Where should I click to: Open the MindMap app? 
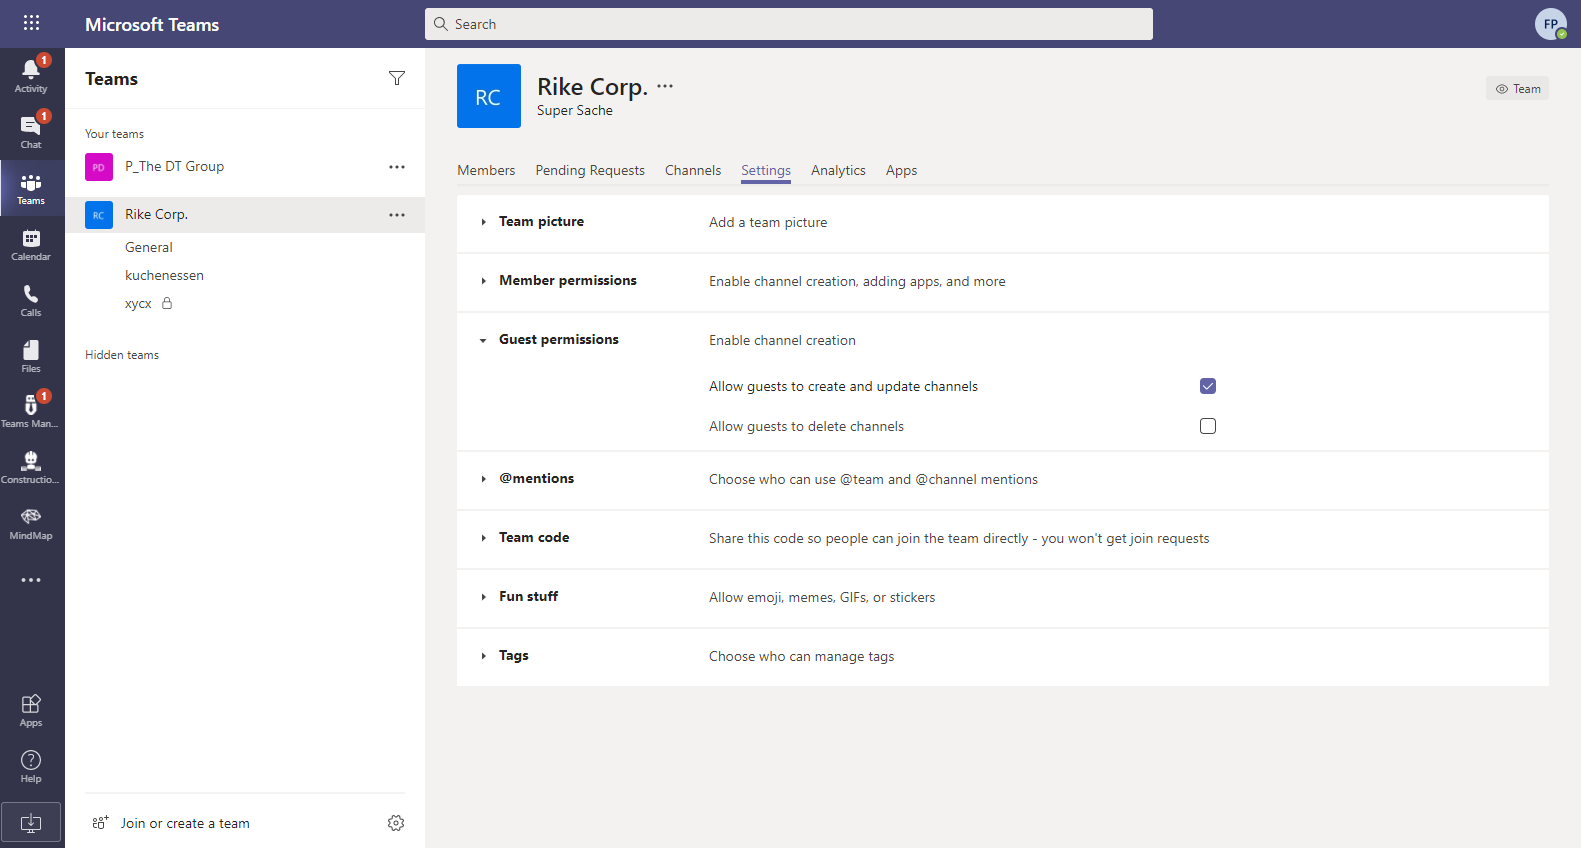[x=31, y=523]
